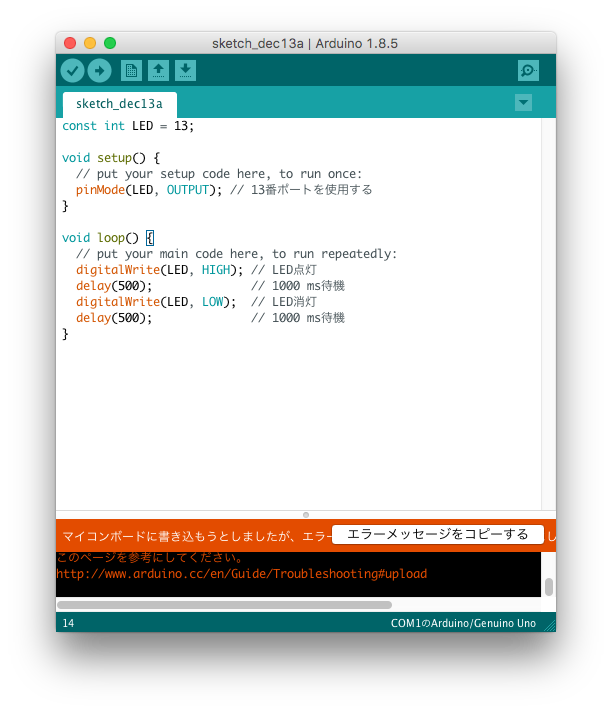Click digitalWrite(LED, LOW) line

(x=156, y=302)
